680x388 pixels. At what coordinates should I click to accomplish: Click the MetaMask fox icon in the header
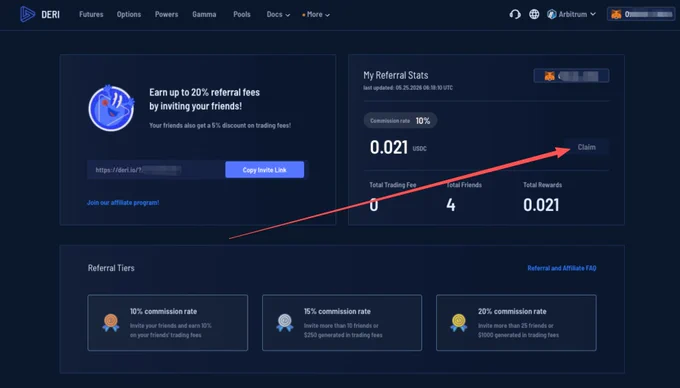[616, 14]
